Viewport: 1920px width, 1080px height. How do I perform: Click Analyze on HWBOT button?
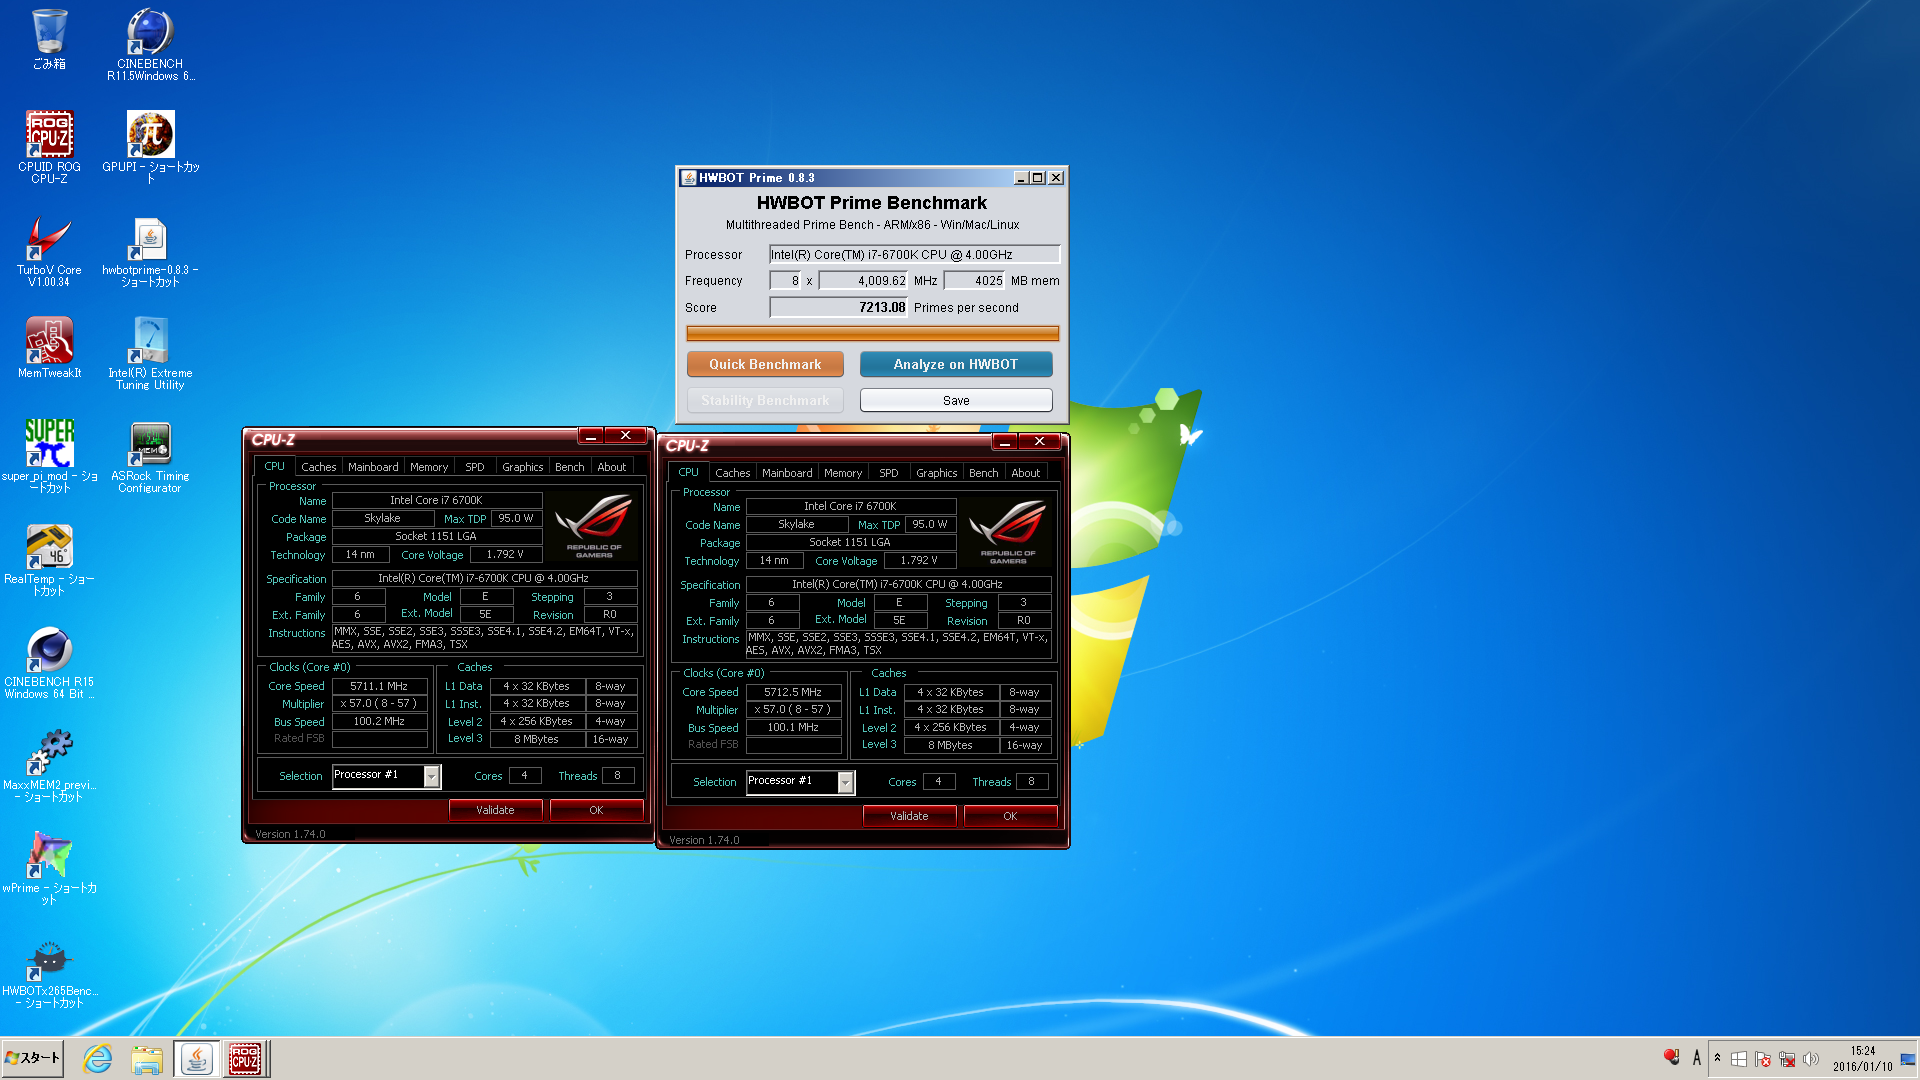956,364
